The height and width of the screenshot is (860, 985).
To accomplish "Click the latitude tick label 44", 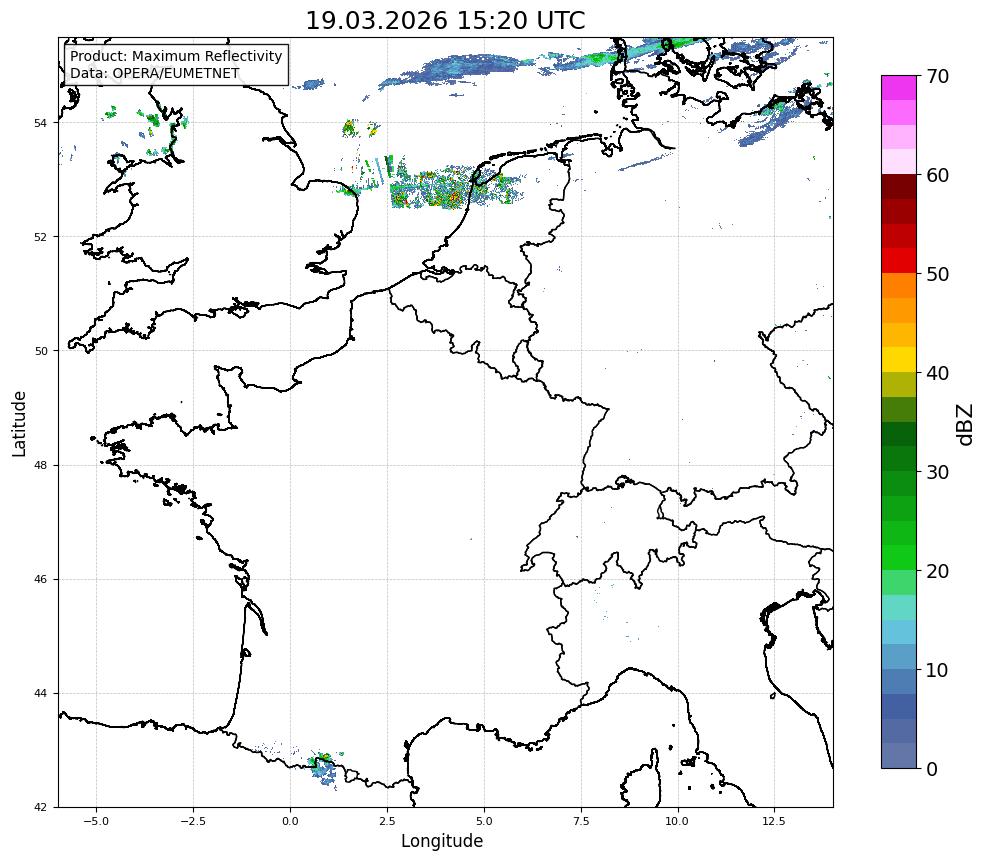I will click(x=40, y=694).
